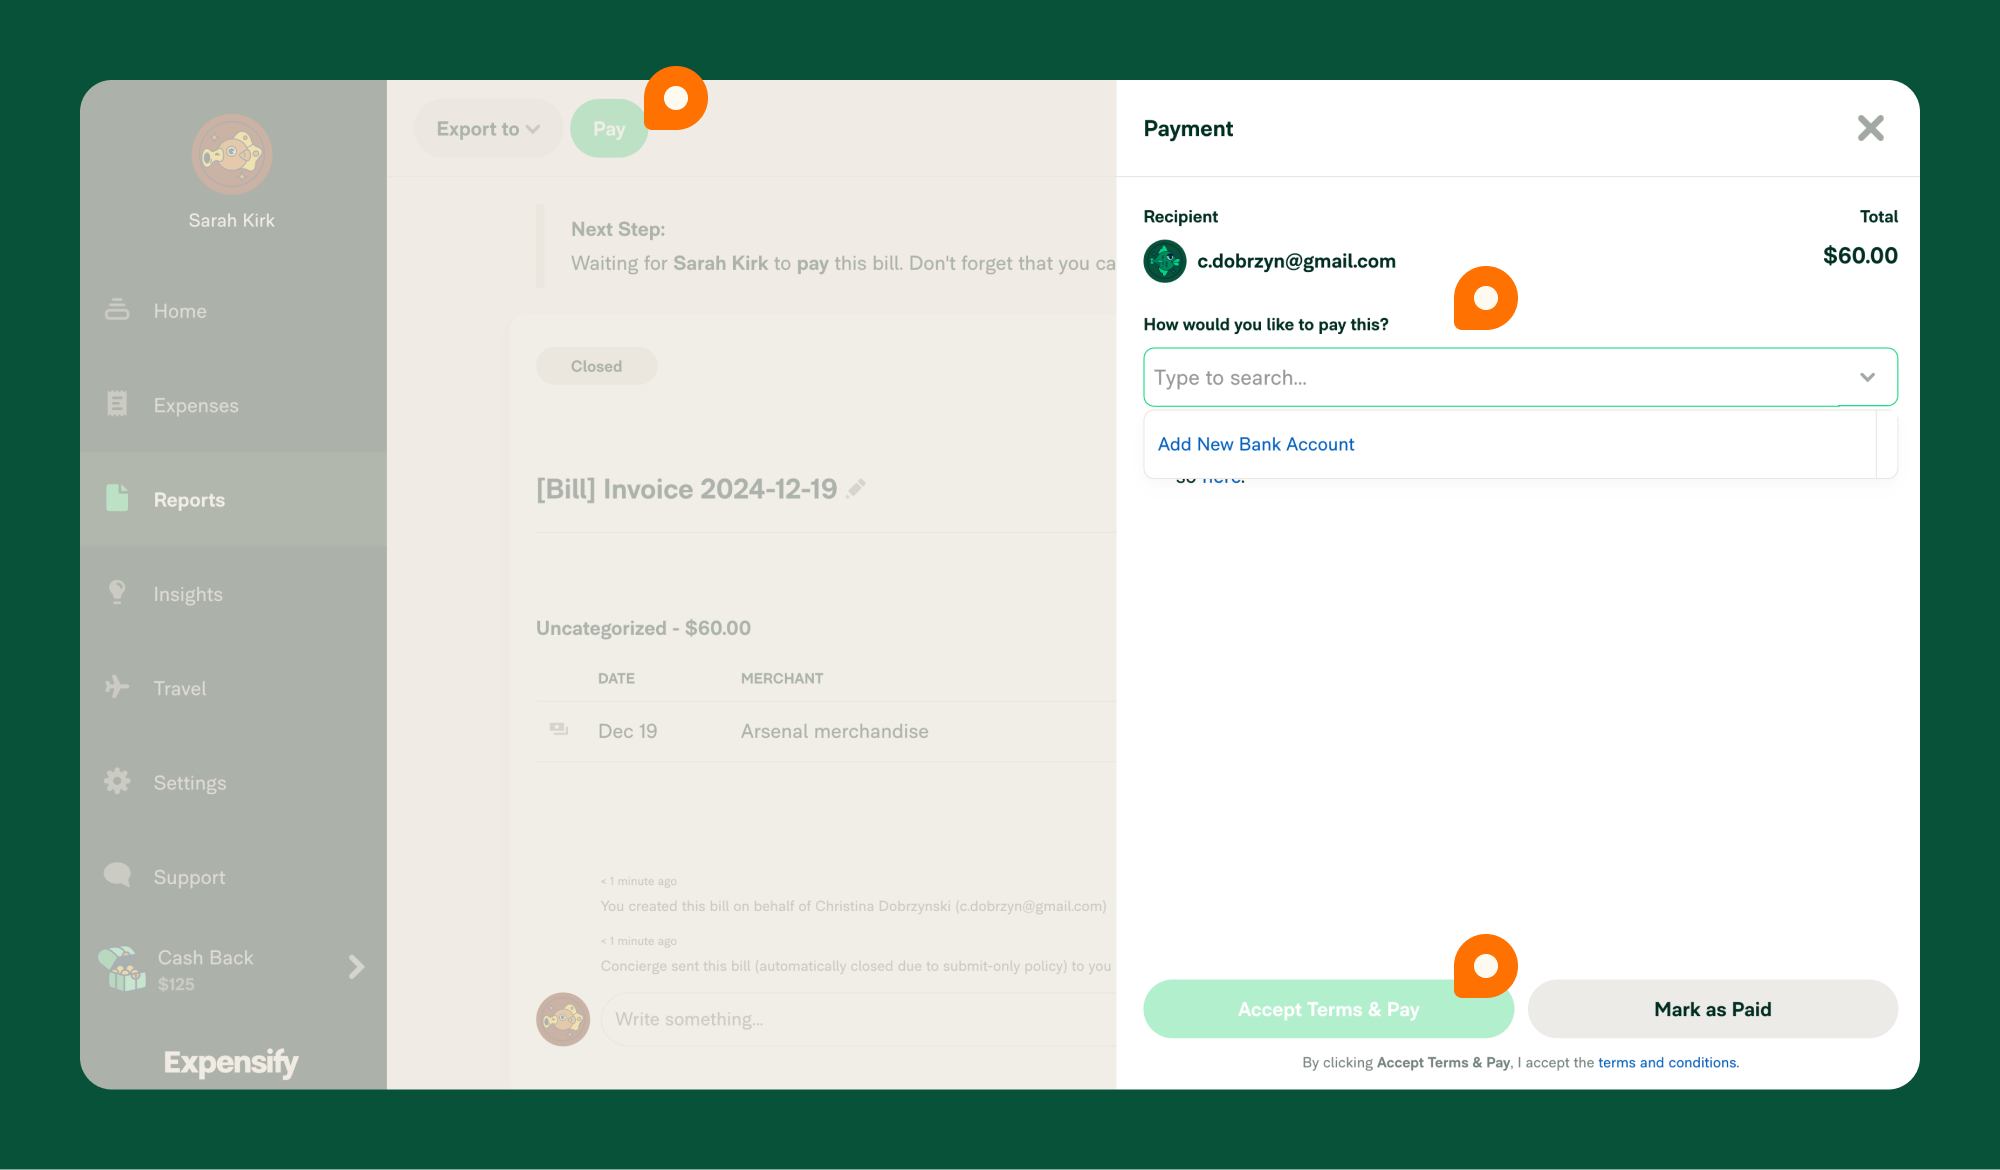Click the Reports sidebar icon
This screenshot has height=1170, width=2000.
[x=118, y=499]
